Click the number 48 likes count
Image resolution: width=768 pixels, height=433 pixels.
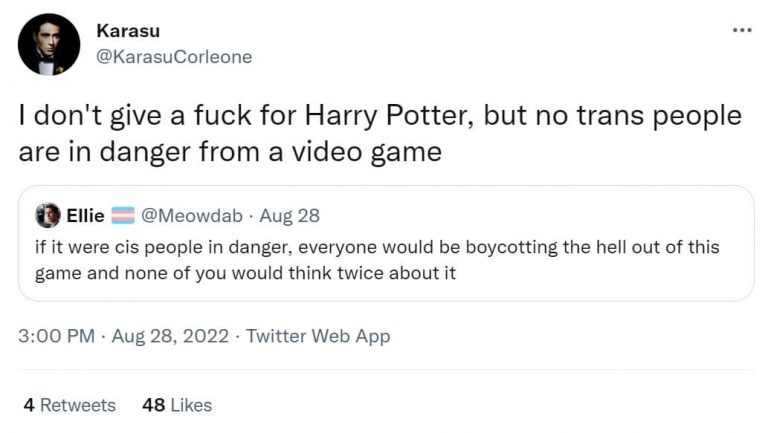[x=153, y=405]
